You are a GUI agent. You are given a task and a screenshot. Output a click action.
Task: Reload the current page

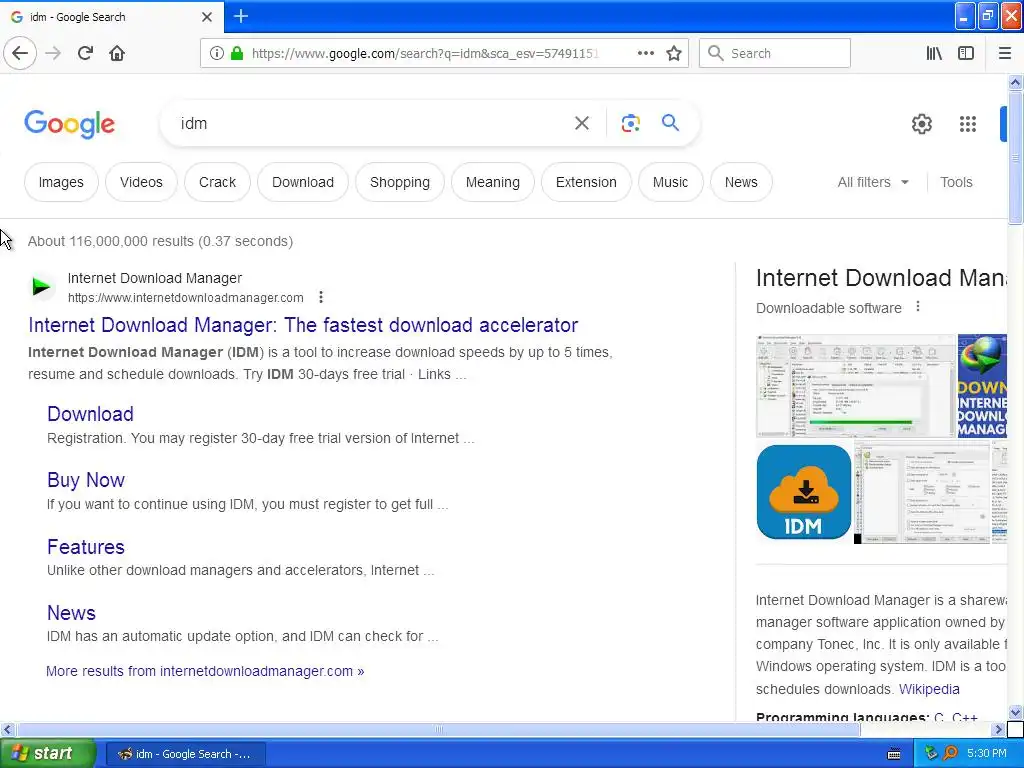[85, 54]
